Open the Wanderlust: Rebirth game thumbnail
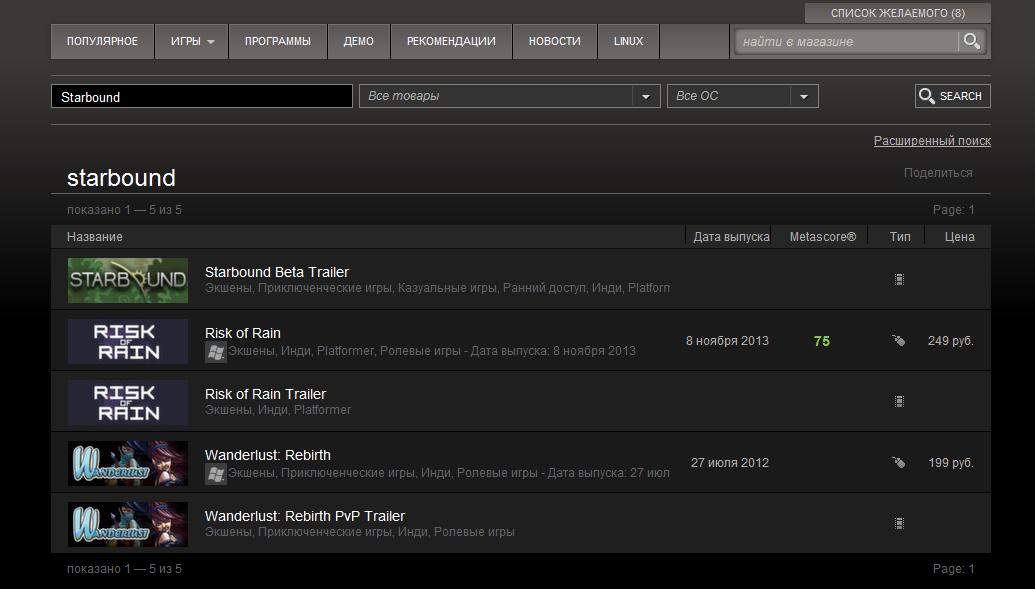The width and height of the screenshot is (1035, 589). 128,464
